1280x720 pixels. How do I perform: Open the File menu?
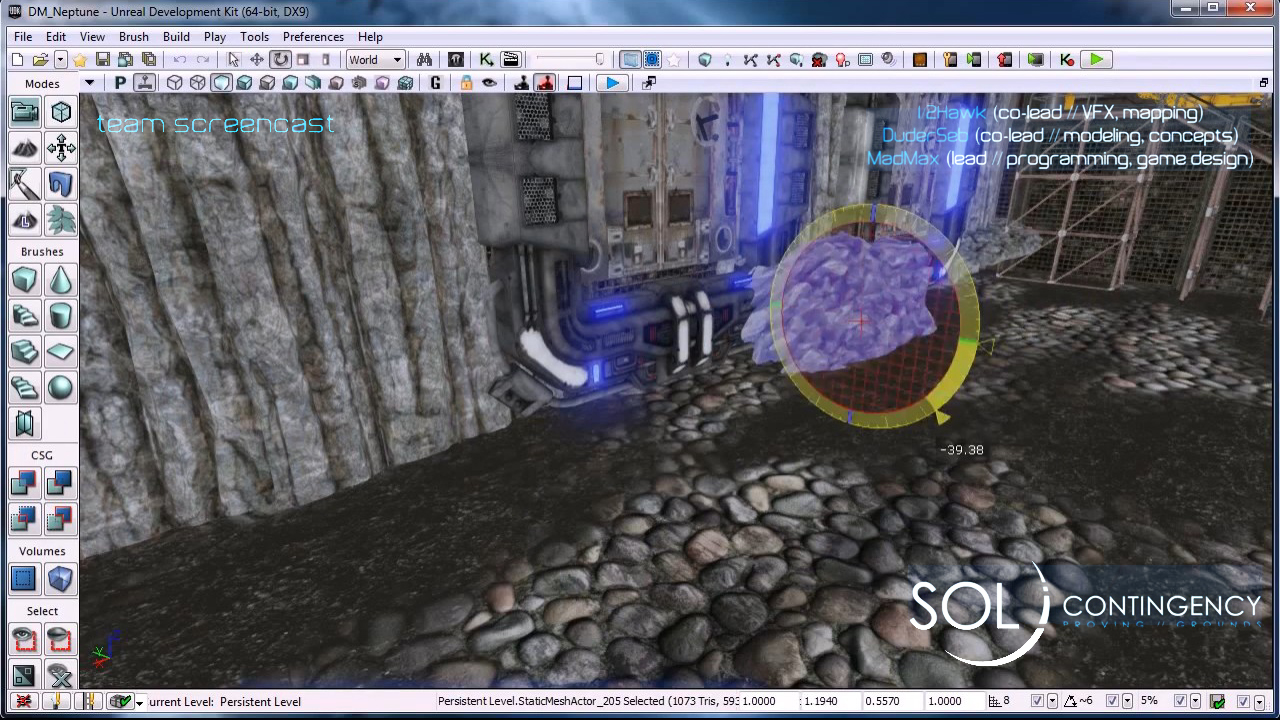pos(23,37)
